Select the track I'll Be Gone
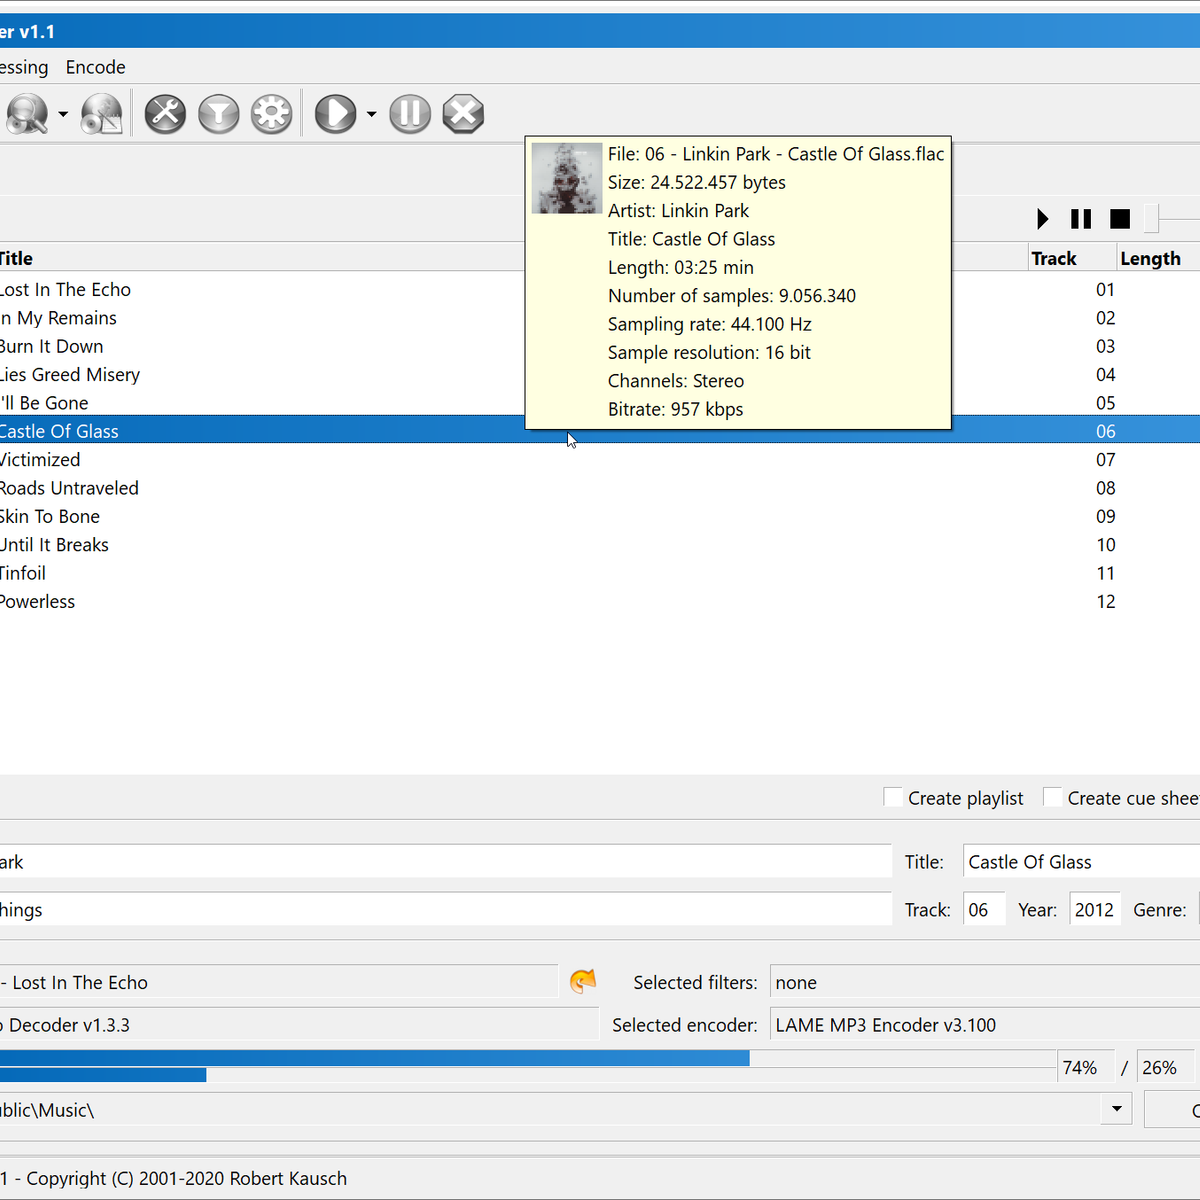1200x1200 pixels. [x=600, y=403]
